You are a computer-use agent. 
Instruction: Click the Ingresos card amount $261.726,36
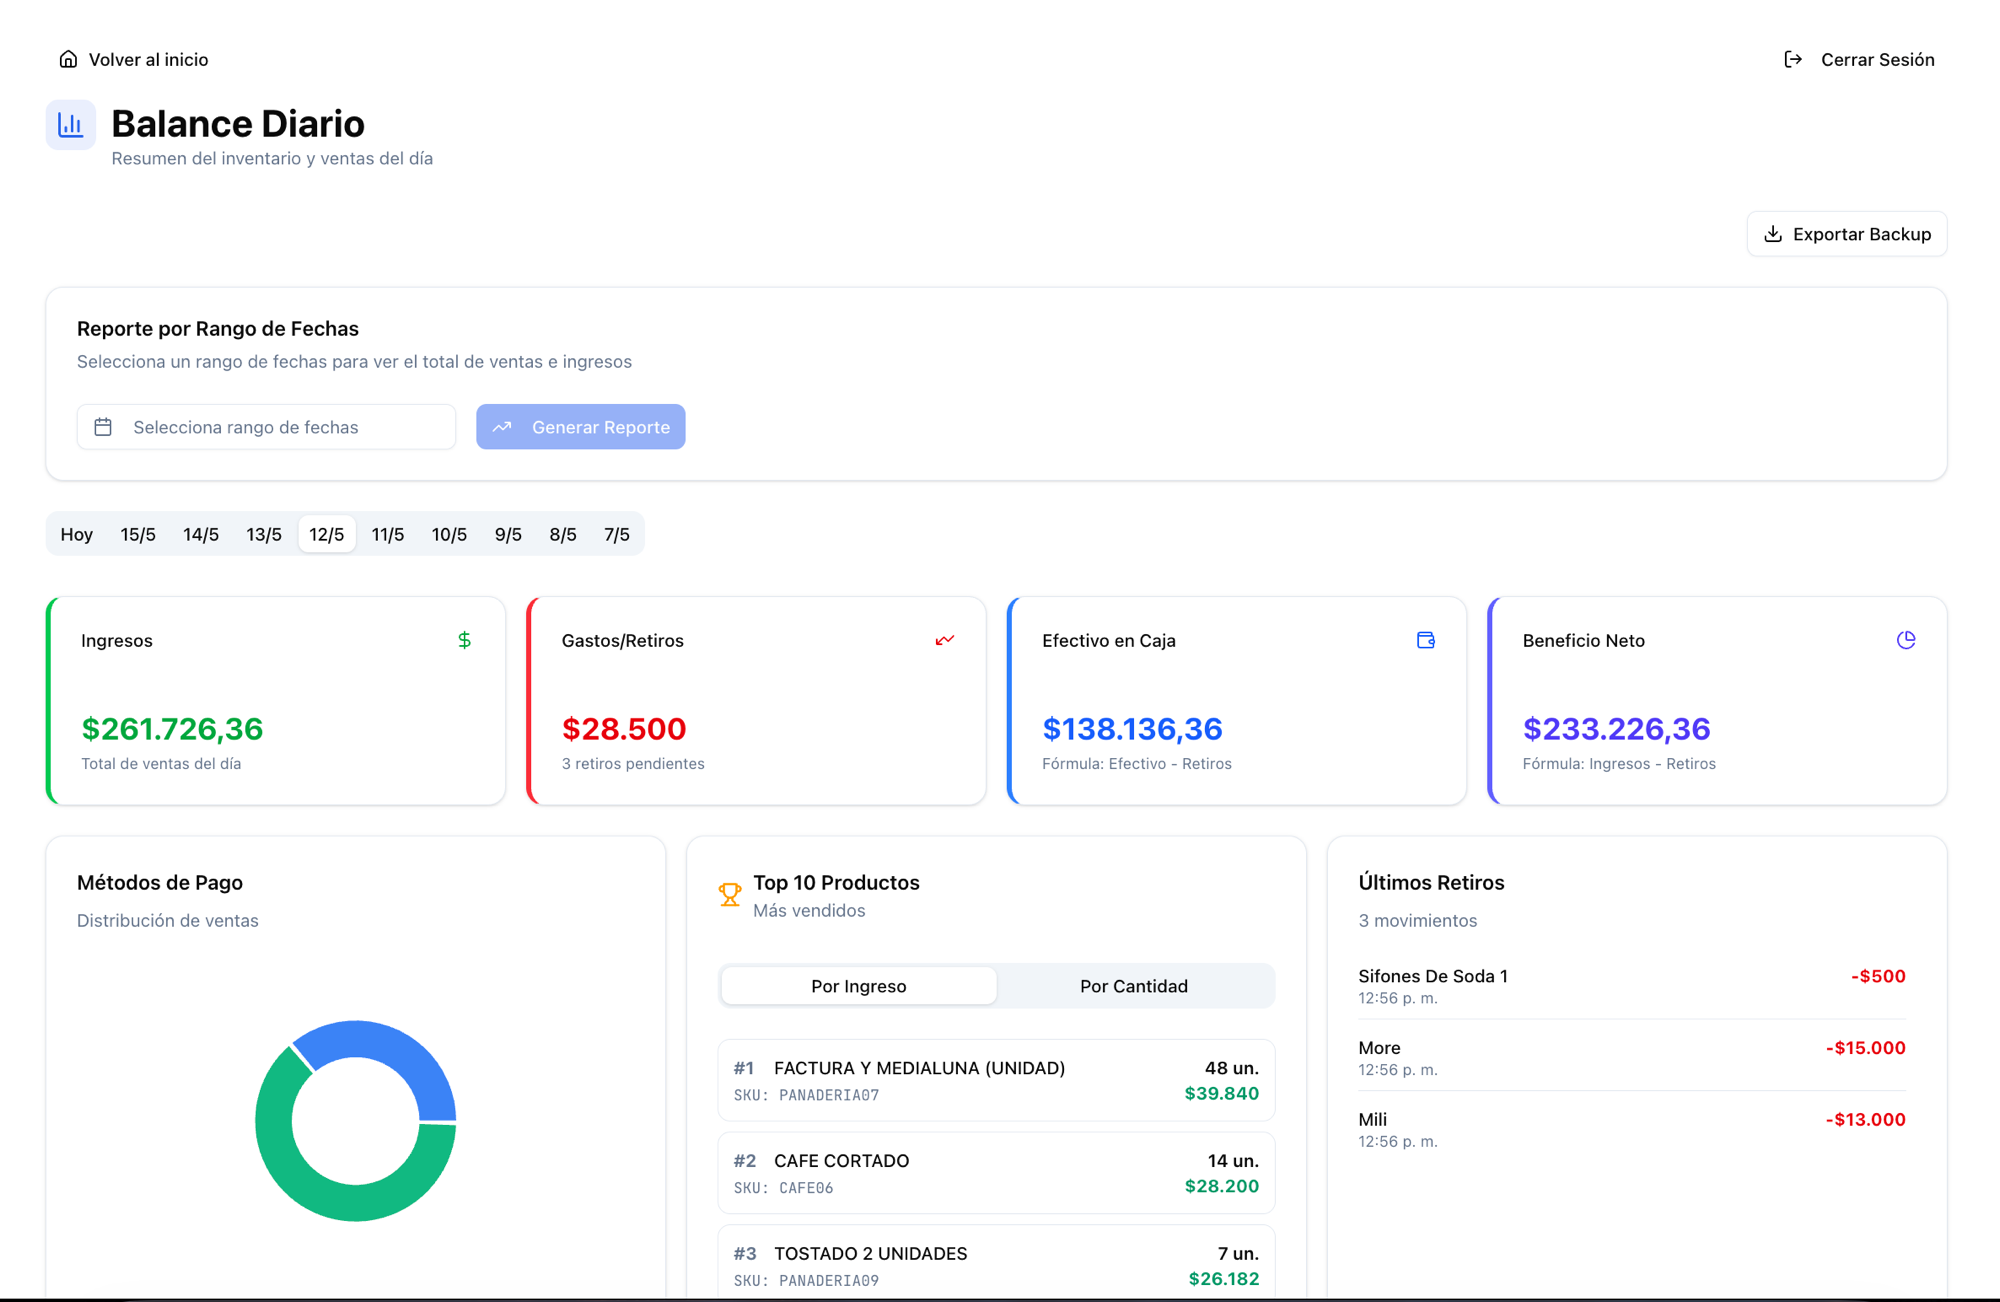pos(172,729)
